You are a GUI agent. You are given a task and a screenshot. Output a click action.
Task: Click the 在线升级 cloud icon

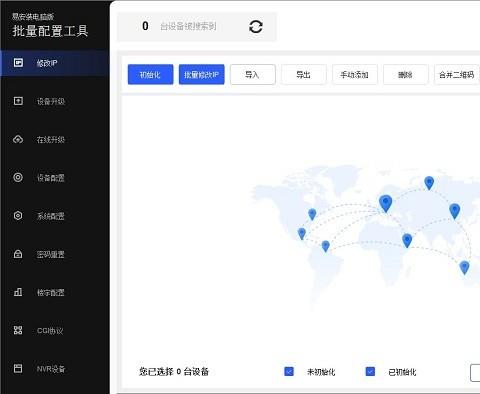[x=18, y=139]
